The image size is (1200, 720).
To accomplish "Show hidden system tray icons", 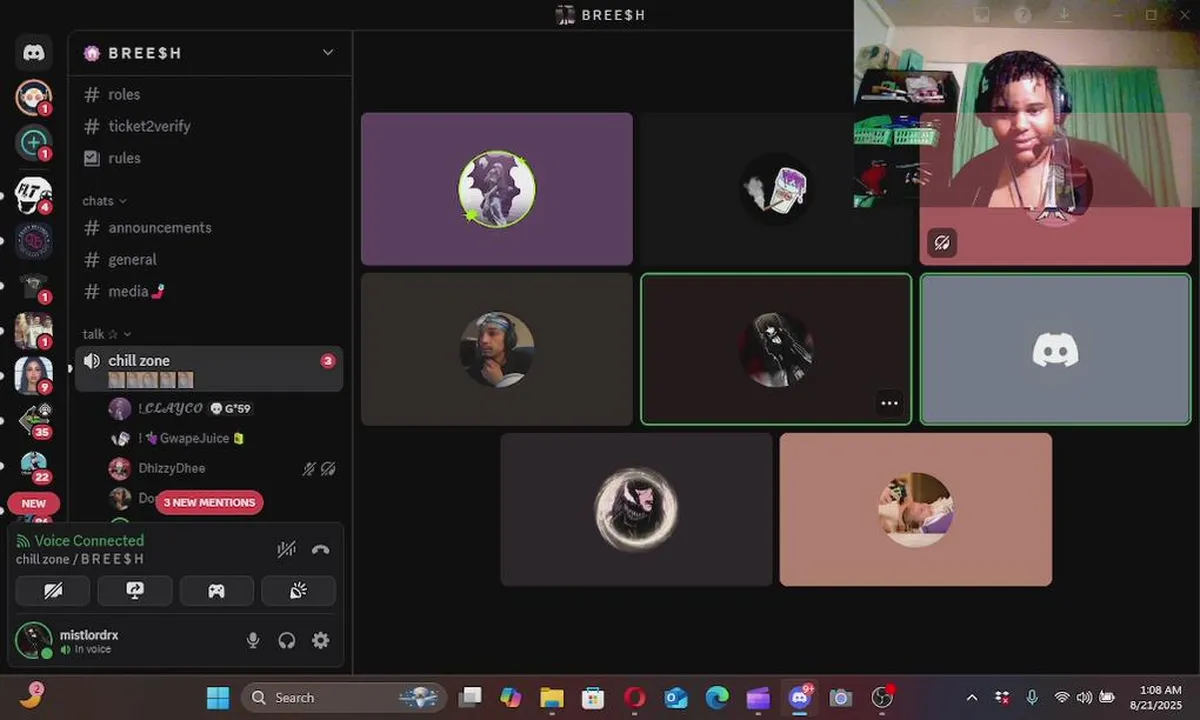I will pos(971,697).
